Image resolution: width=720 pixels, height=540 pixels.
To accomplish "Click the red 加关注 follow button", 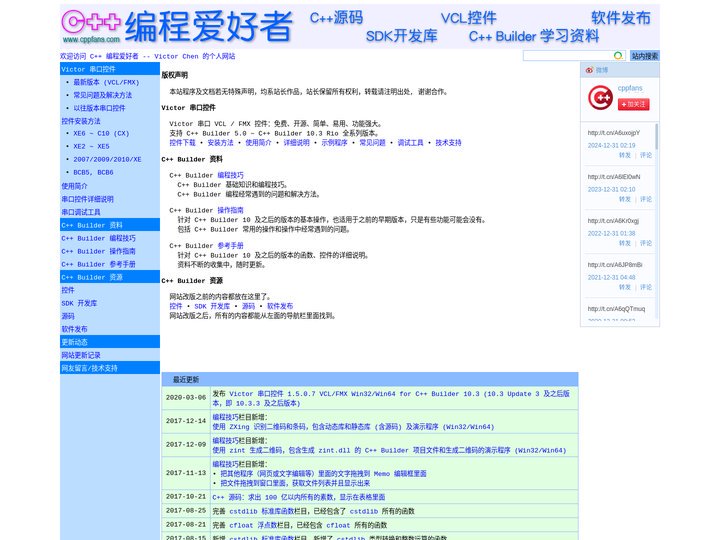I will pos(633,104).
